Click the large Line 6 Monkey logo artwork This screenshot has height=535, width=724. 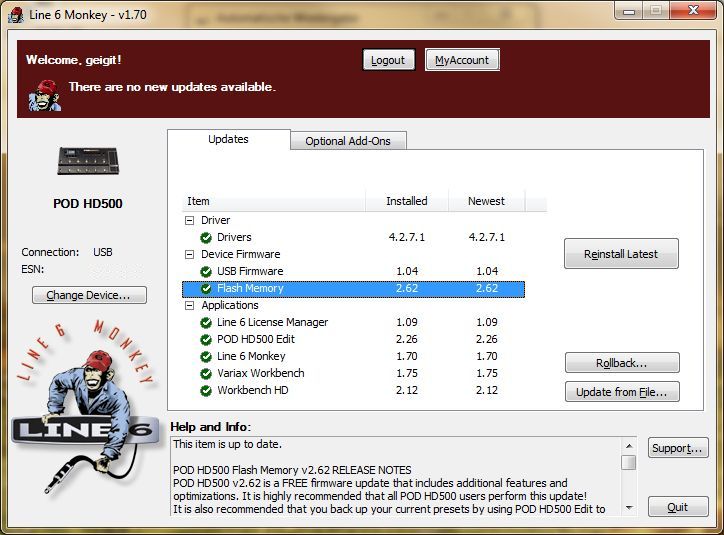point(85,406)
